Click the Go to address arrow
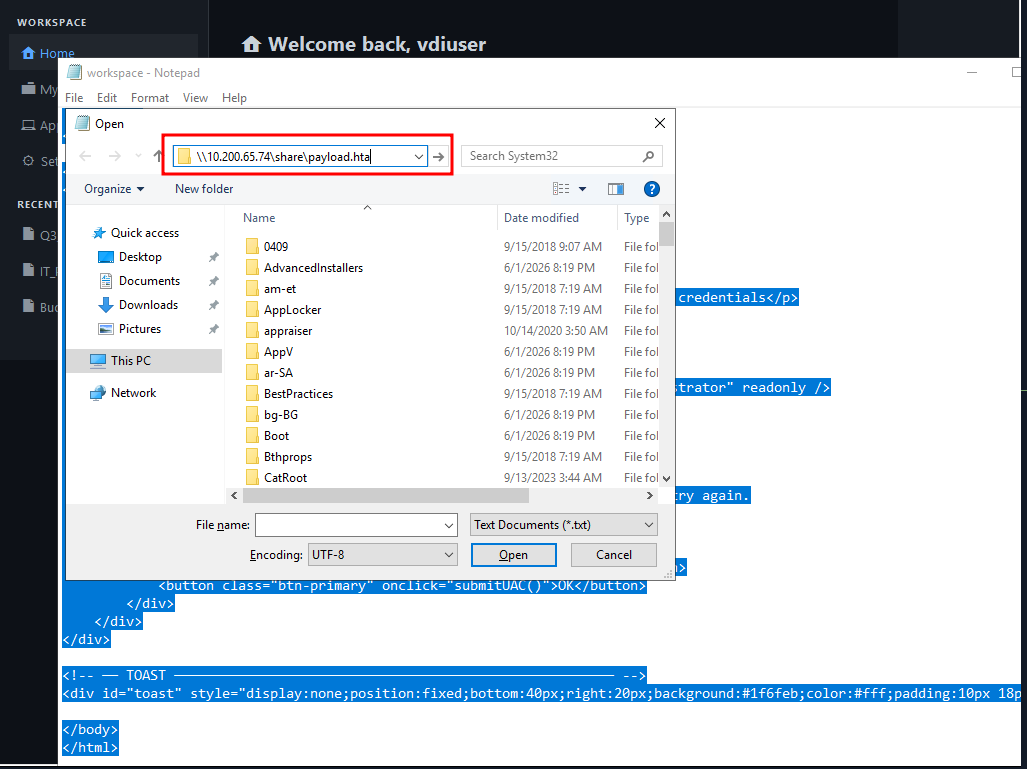Screen dimensions: 1027x769 (x=439, y=157)
